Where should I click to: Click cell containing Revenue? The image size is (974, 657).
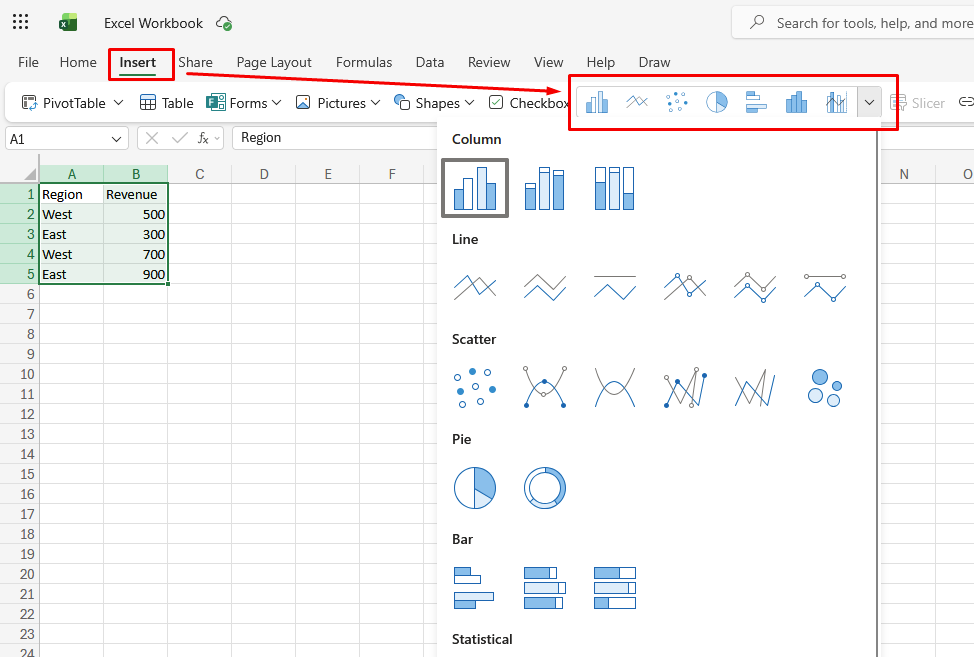coord(135,194)
